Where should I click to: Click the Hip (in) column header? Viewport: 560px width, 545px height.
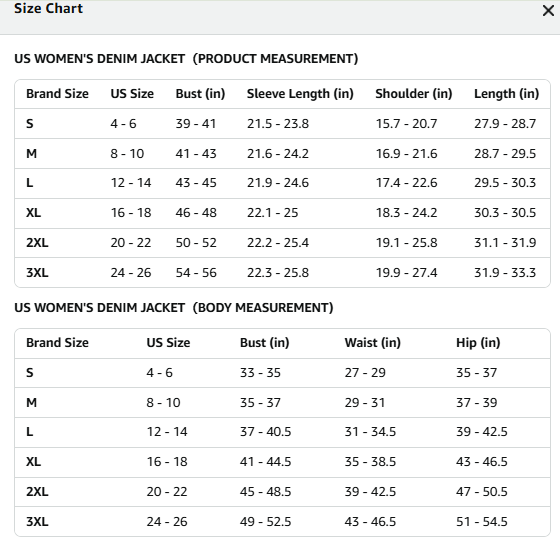tap(478, 343)
